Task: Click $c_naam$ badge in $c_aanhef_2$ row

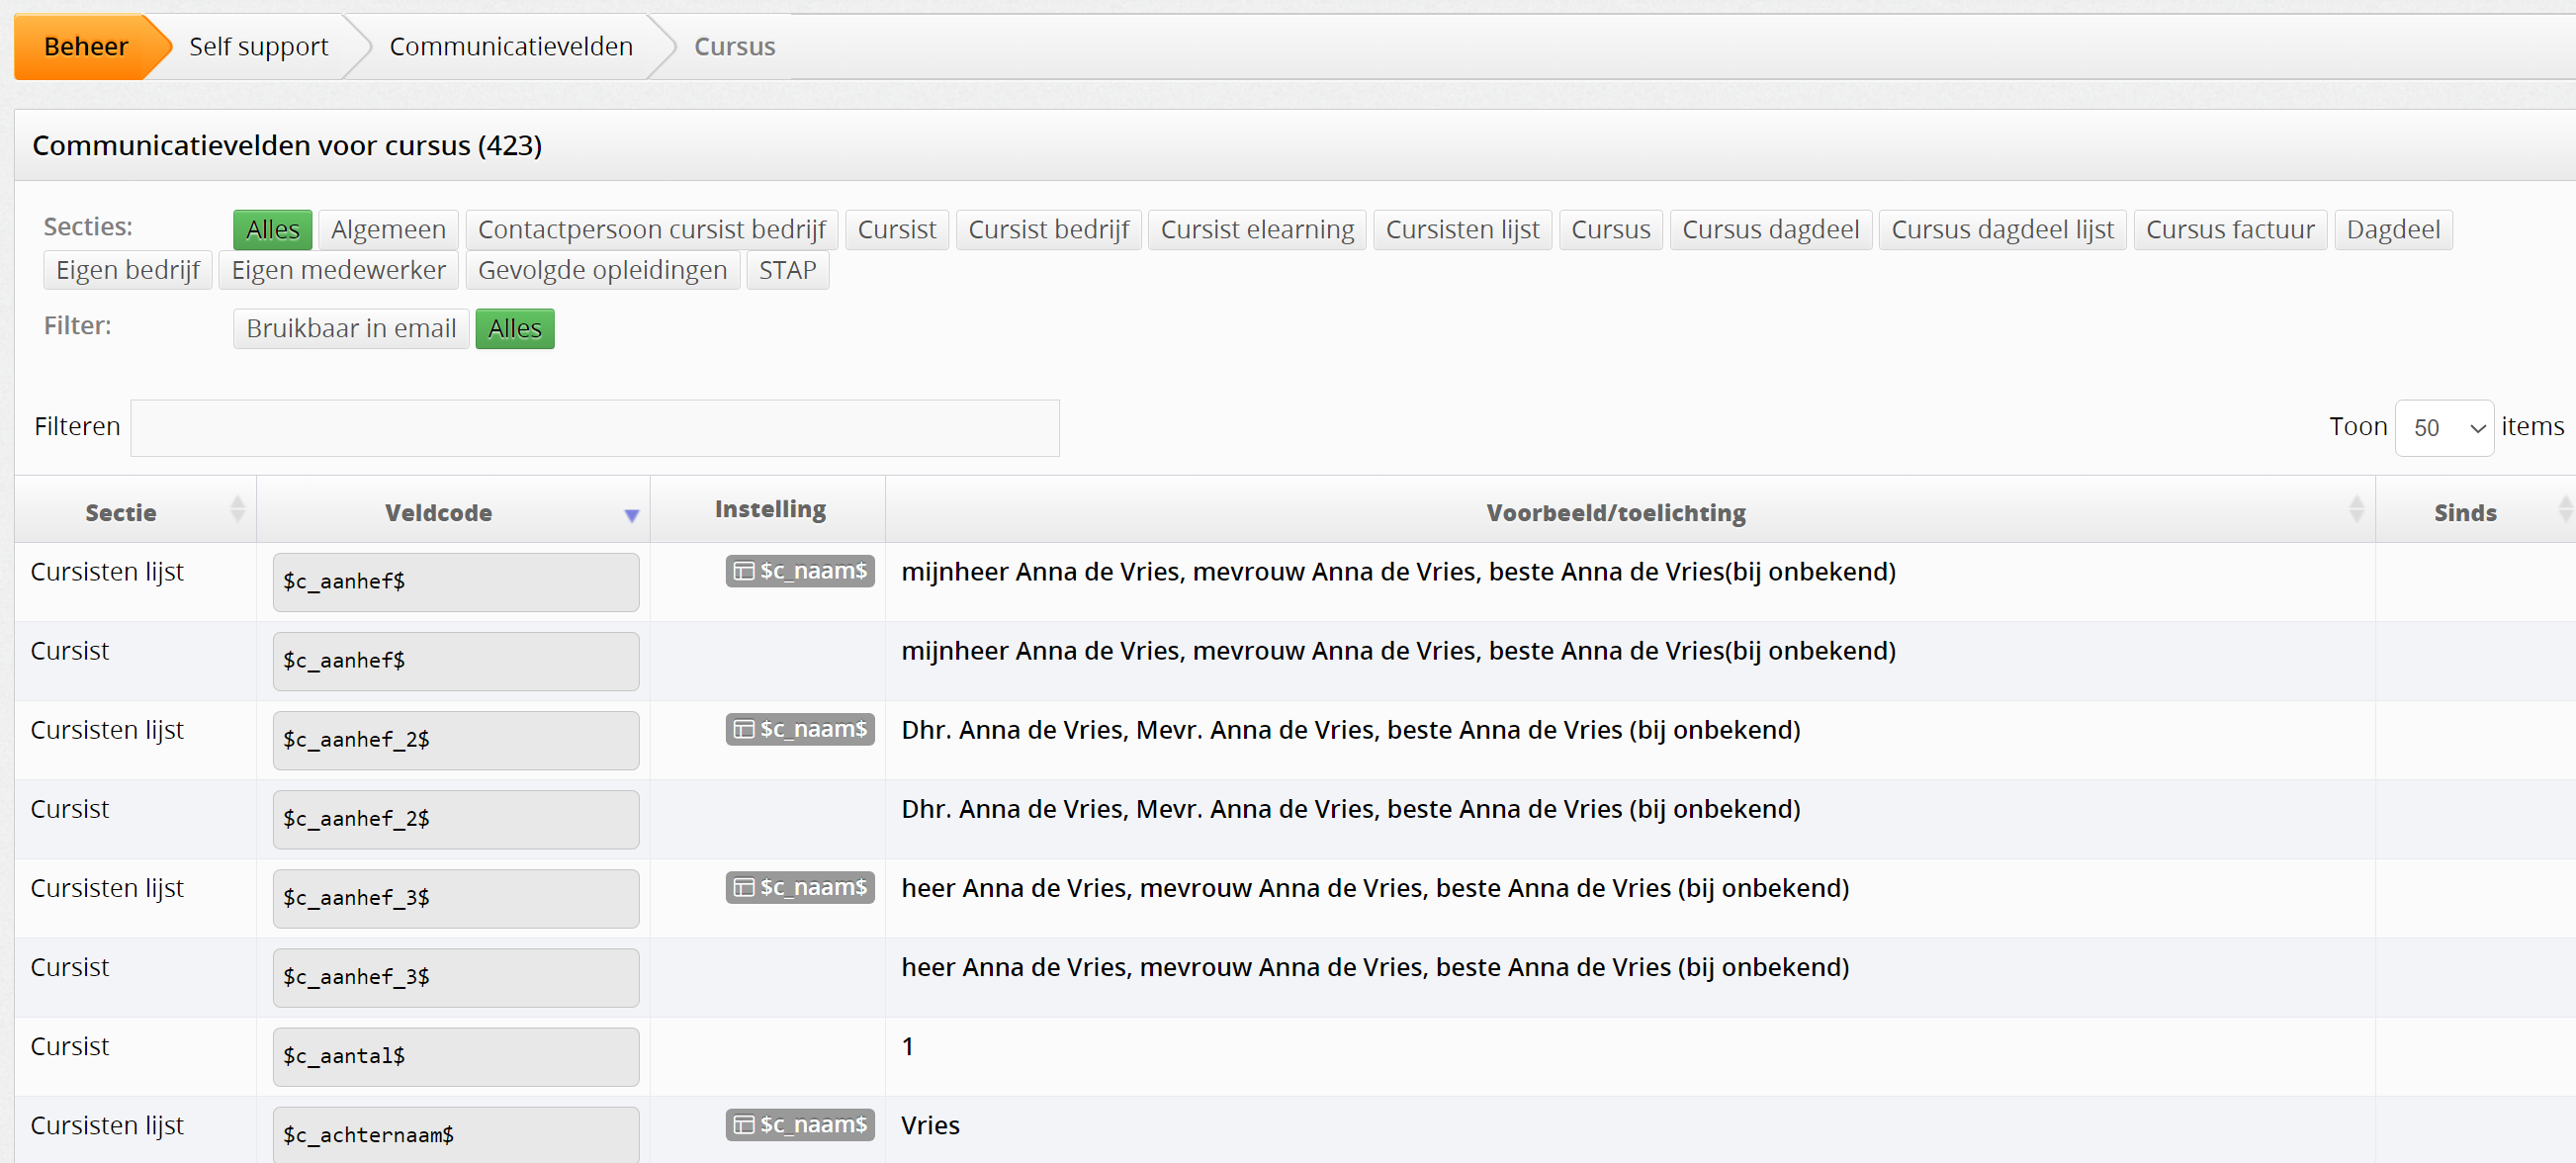Action: point(800,729)
